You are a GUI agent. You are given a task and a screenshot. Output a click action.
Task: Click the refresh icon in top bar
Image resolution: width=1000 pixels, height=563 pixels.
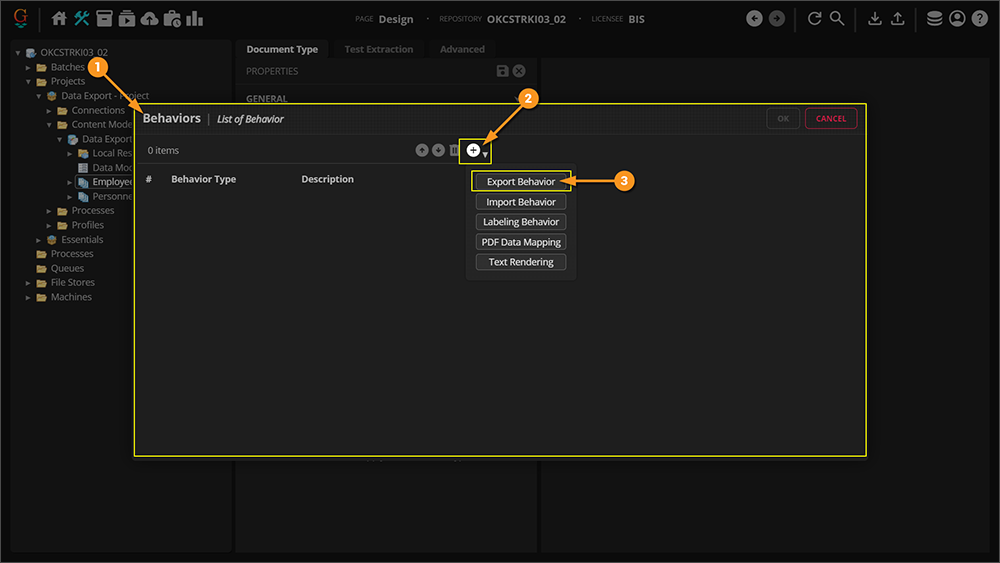coord(814,19)
